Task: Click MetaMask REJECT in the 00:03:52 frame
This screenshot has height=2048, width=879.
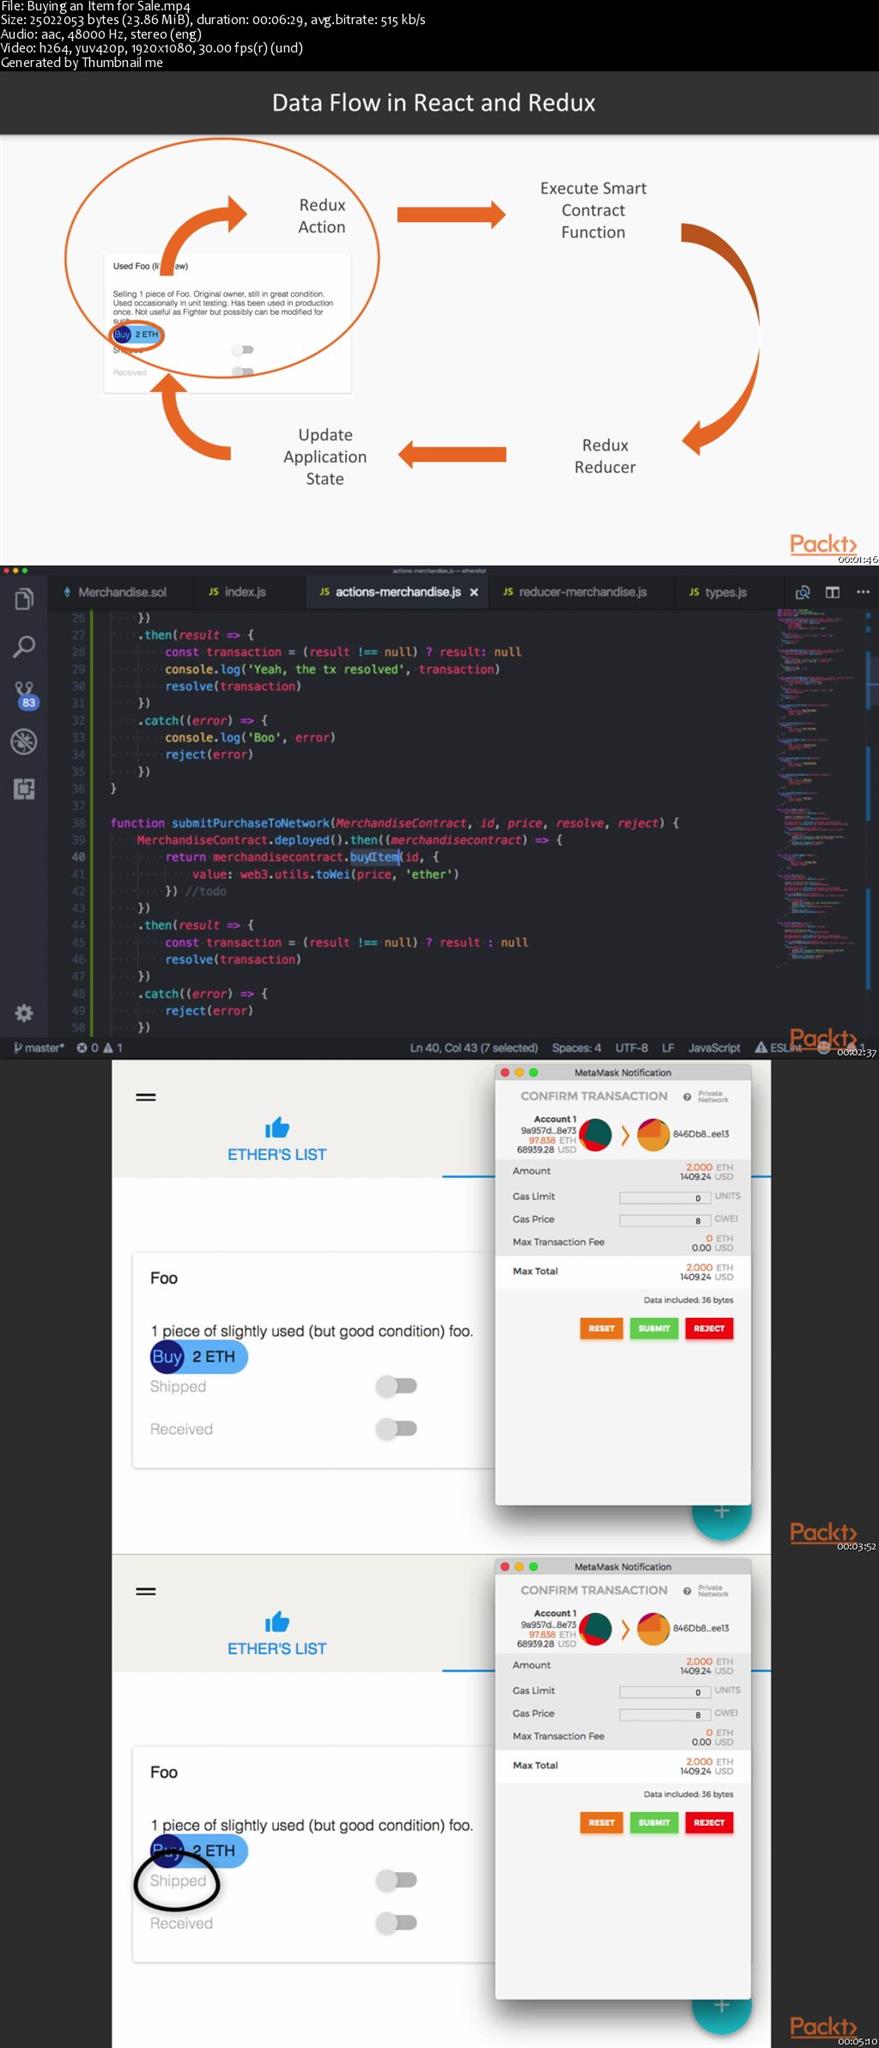Action: point(709,1328)
